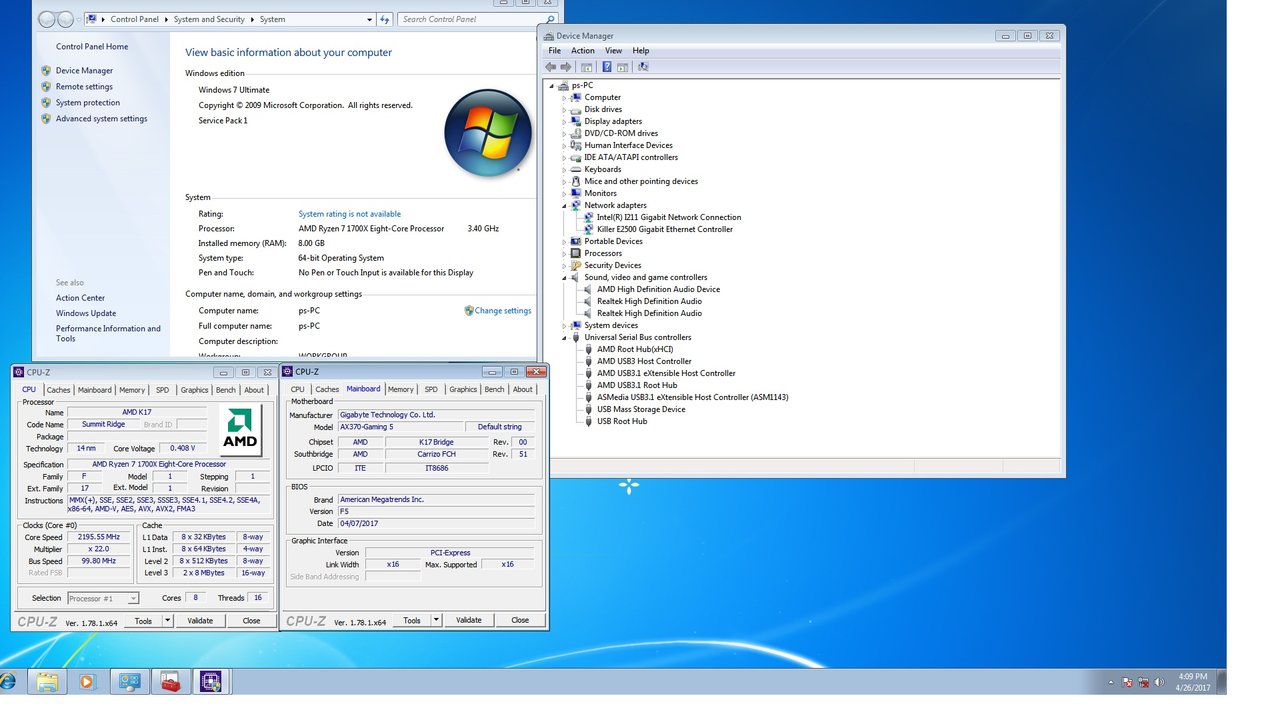Click the CPU-Z taskbar icon

point(211,682)
